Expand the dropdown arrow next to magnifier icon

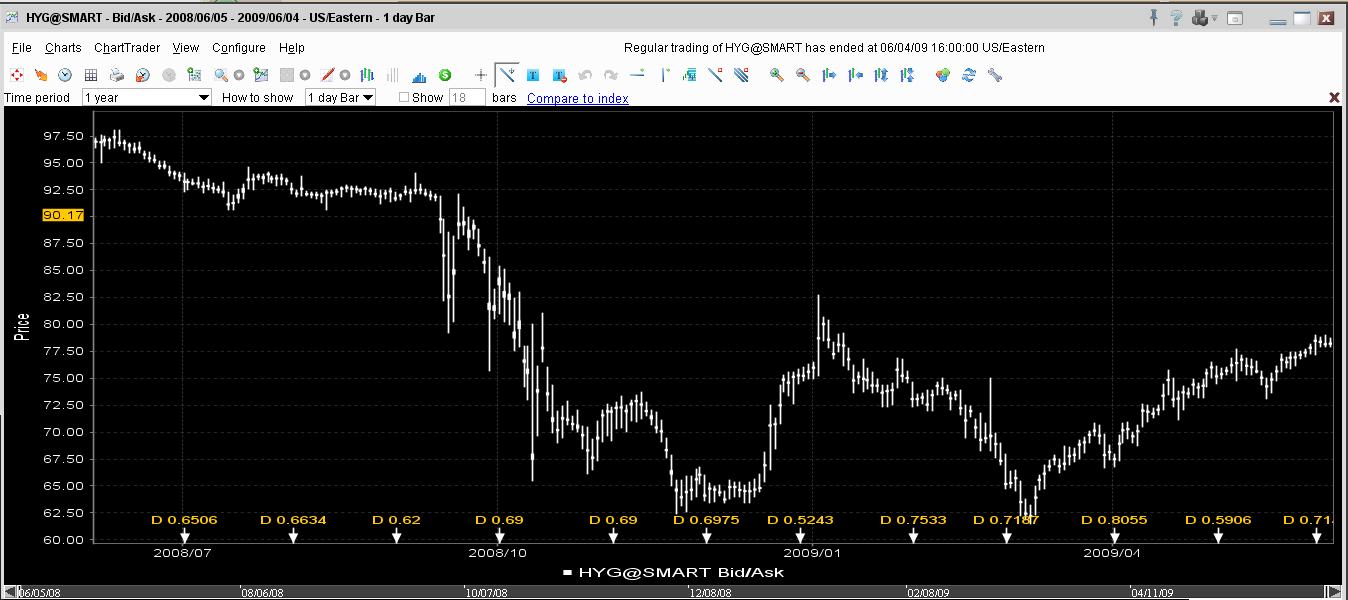point(239,75)
